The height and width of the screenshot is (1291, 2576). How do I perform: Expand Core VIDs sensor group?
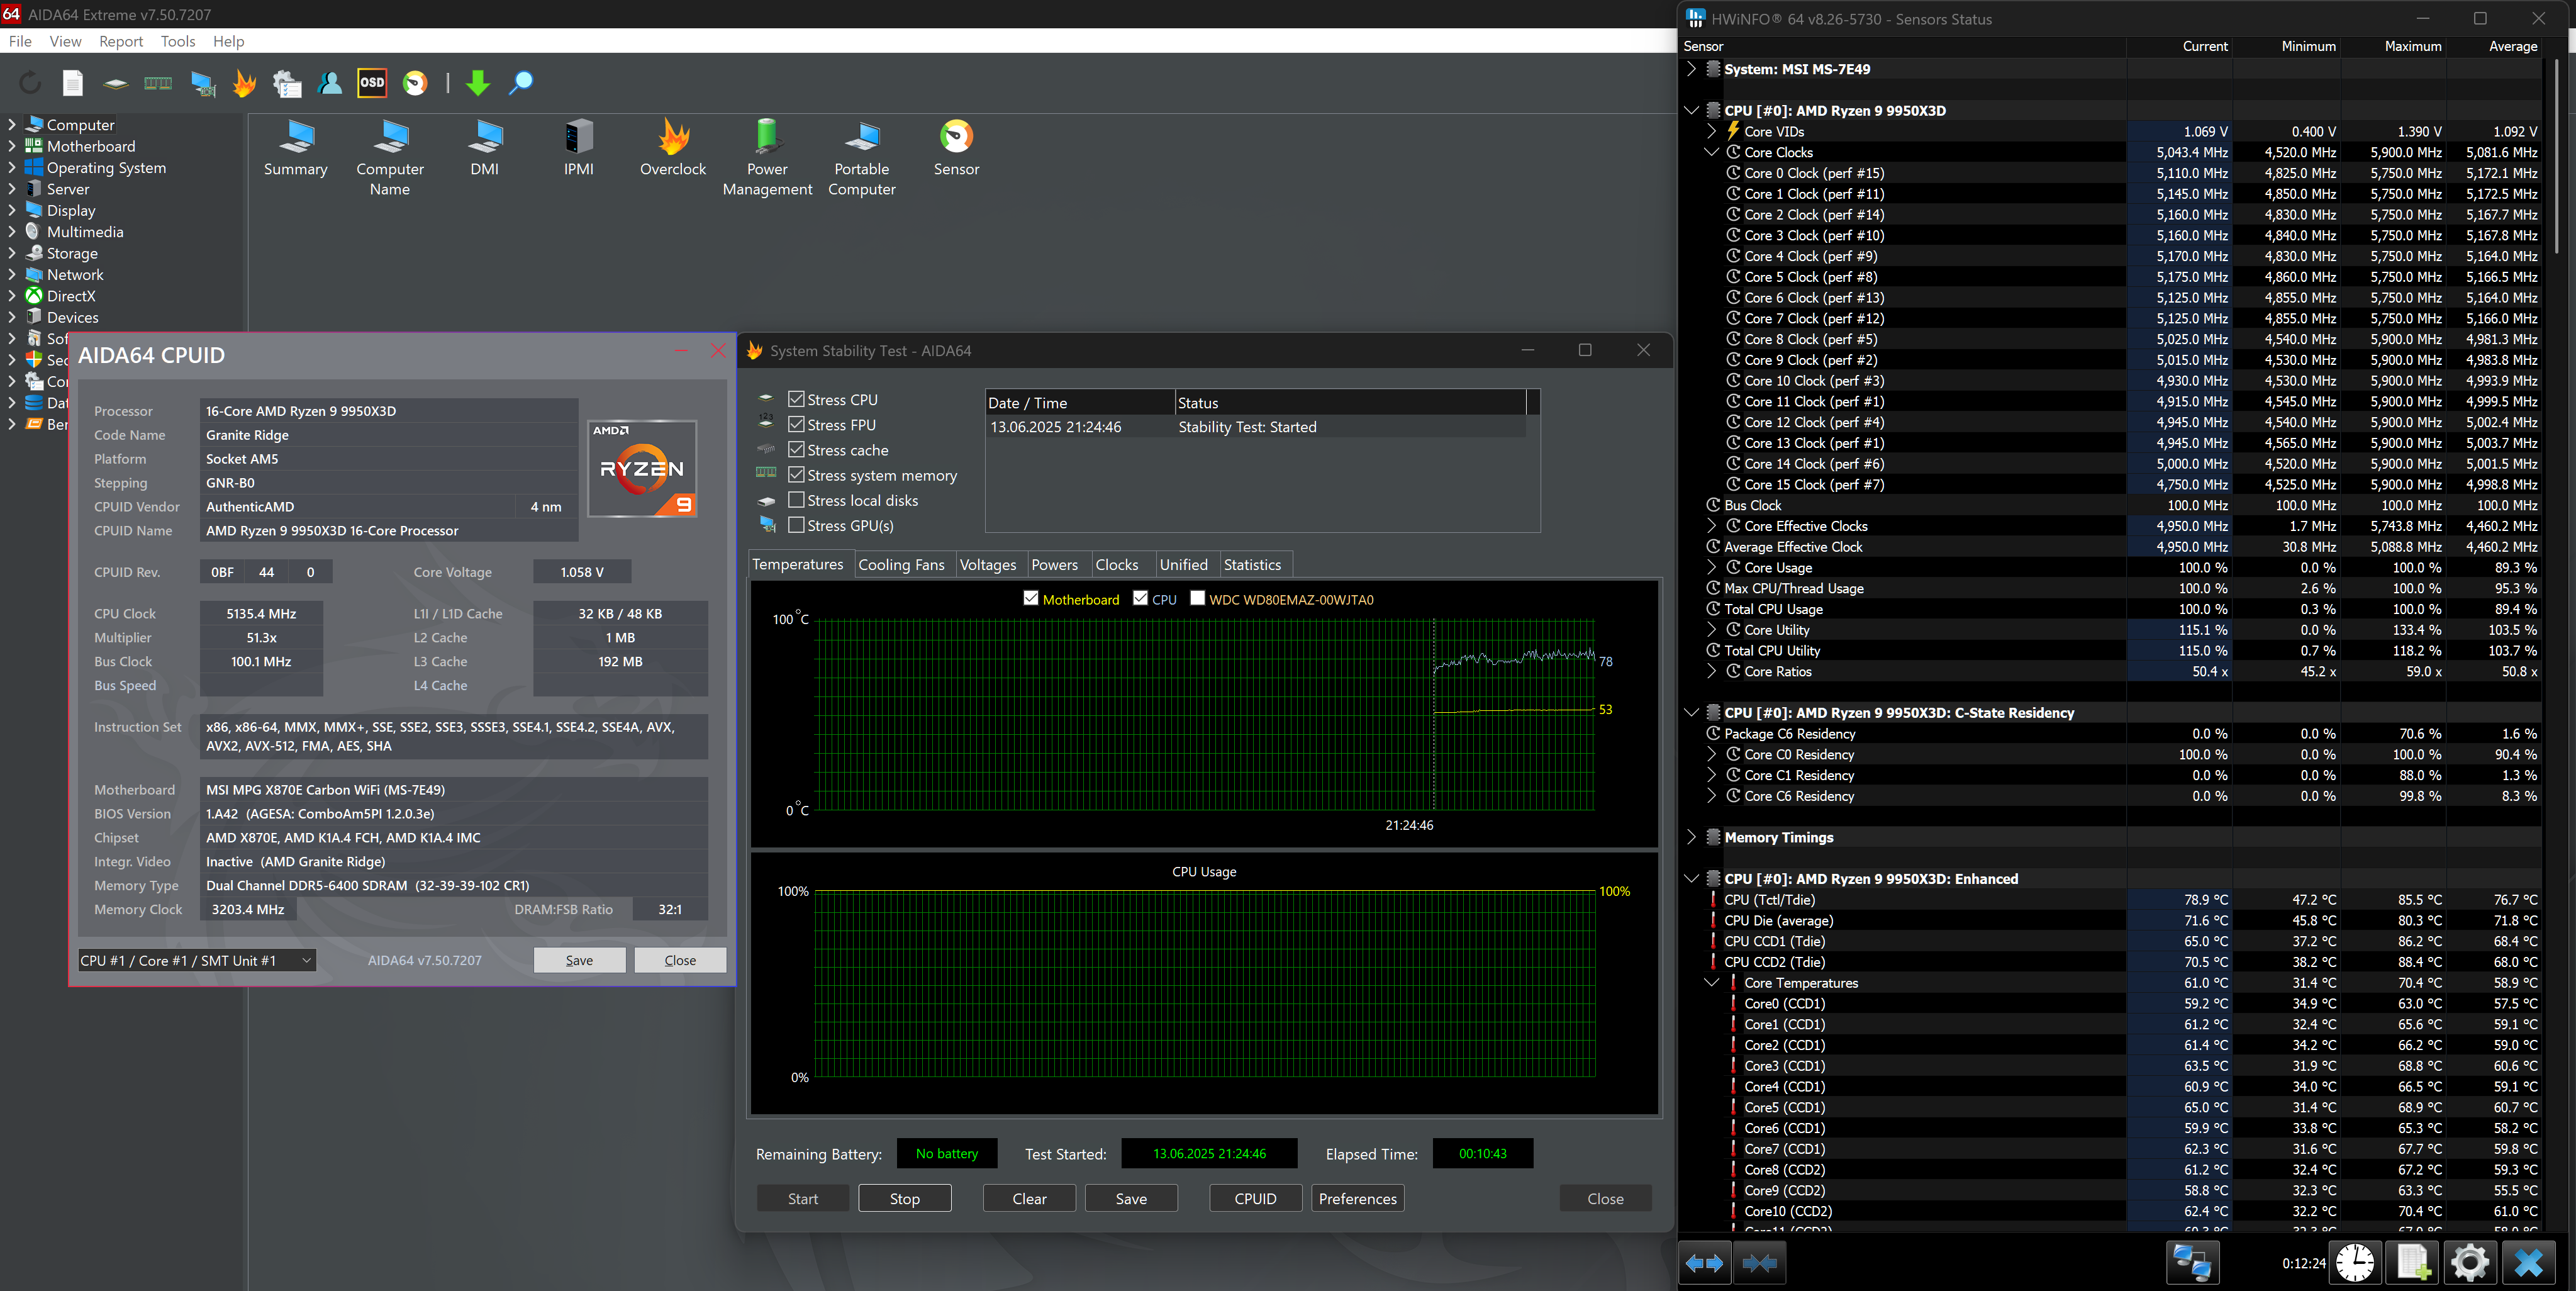[1711, 131]
